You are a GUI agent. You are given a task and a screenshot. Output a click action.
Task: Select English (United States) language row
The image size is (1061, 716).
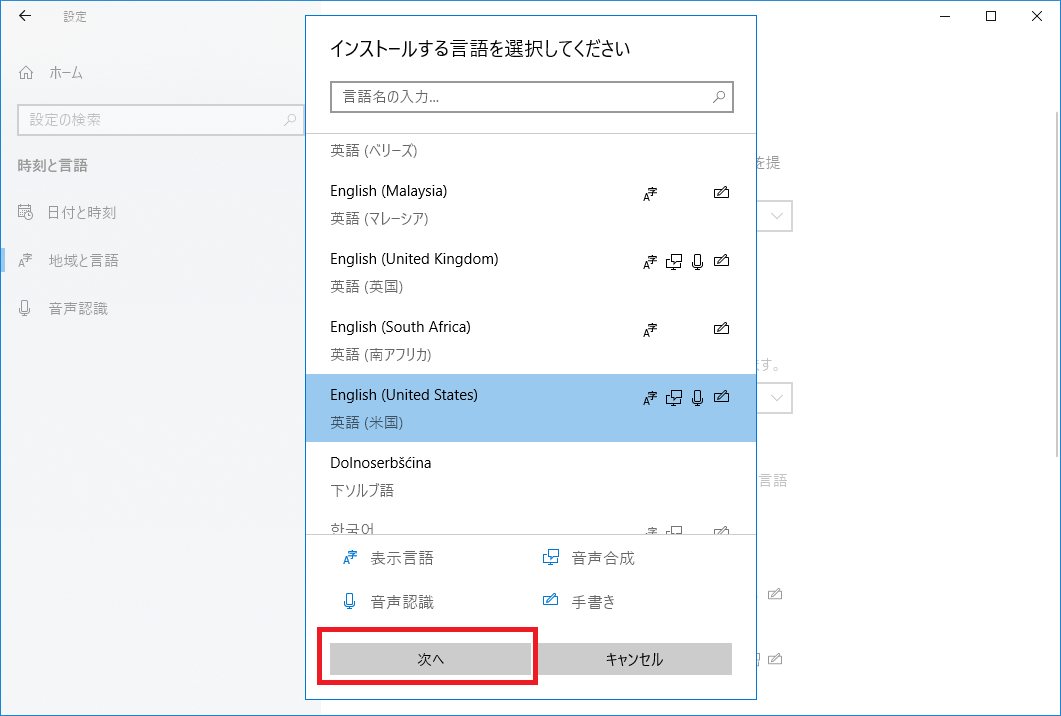coord(531,408)
